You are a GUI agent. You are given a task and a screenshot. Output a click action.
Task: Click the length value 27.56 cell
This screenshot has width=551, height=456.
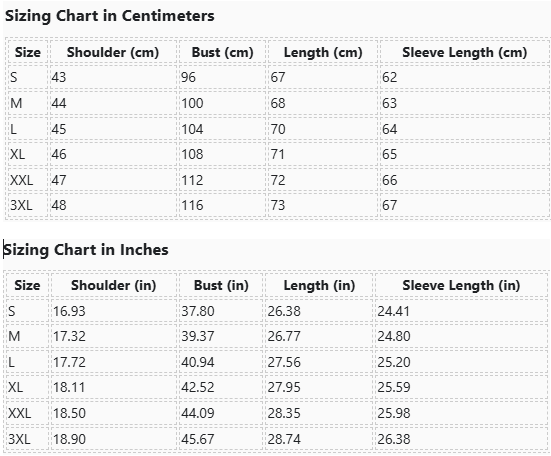pyautogui.click(x=319, y=362)
